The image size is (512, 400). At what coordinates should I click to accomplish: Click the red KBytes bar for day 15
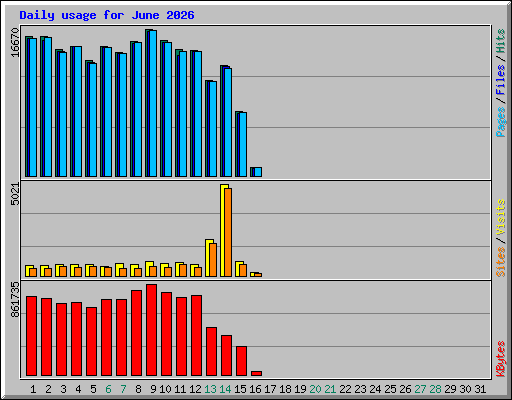[241, 361]
